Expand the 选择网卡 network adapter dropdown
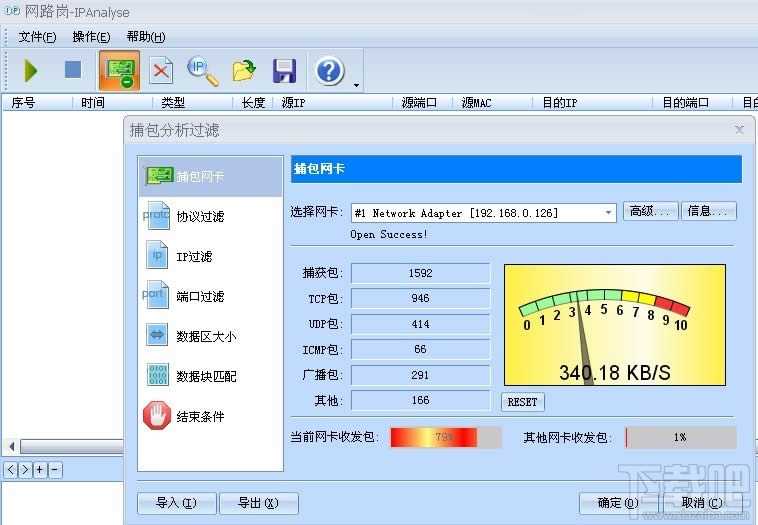Screen dimensions: 758x525 pos(609,213)
